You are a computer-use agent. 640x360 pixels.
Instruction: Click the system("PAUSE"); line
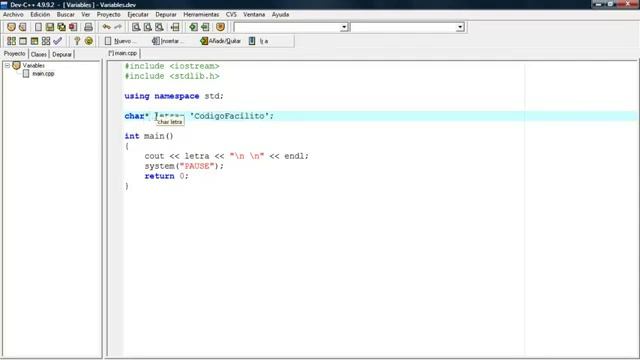tap(184, 166)
